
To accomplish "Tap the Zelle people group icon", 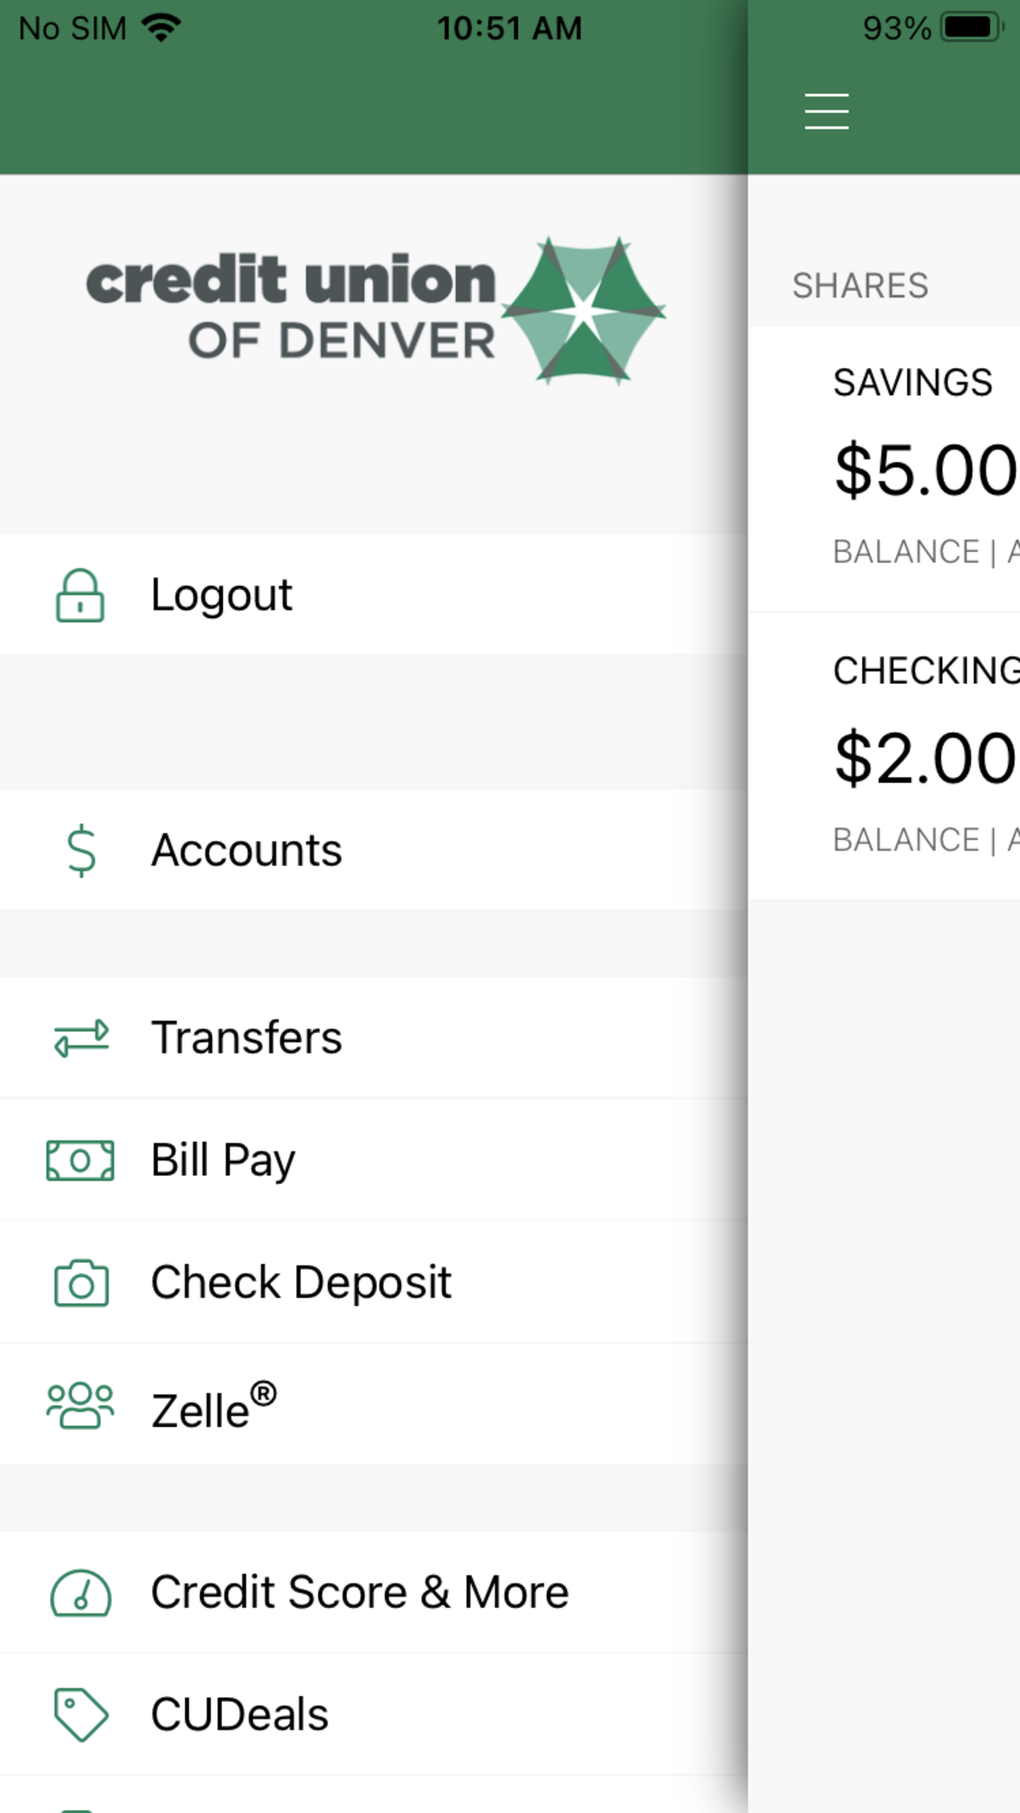I will (80, 1405).
